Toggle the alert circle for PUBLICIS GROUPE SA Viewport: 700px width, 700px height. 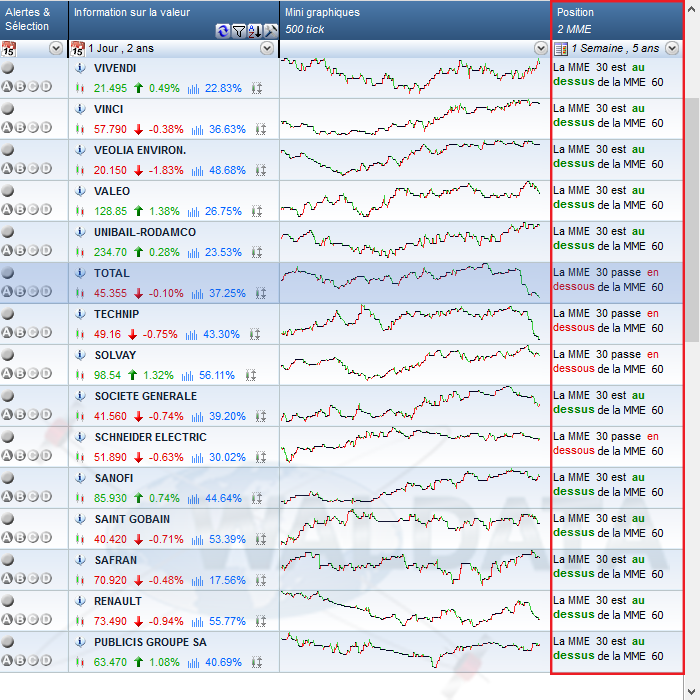pyautogui.click(x=8, y=642)
